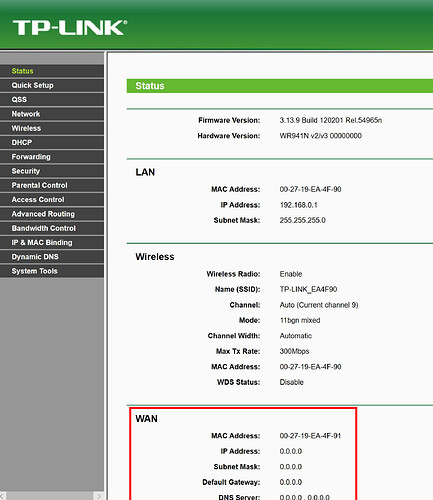
Task: Select QSS in the sidebar
Action: coord(52,100)
